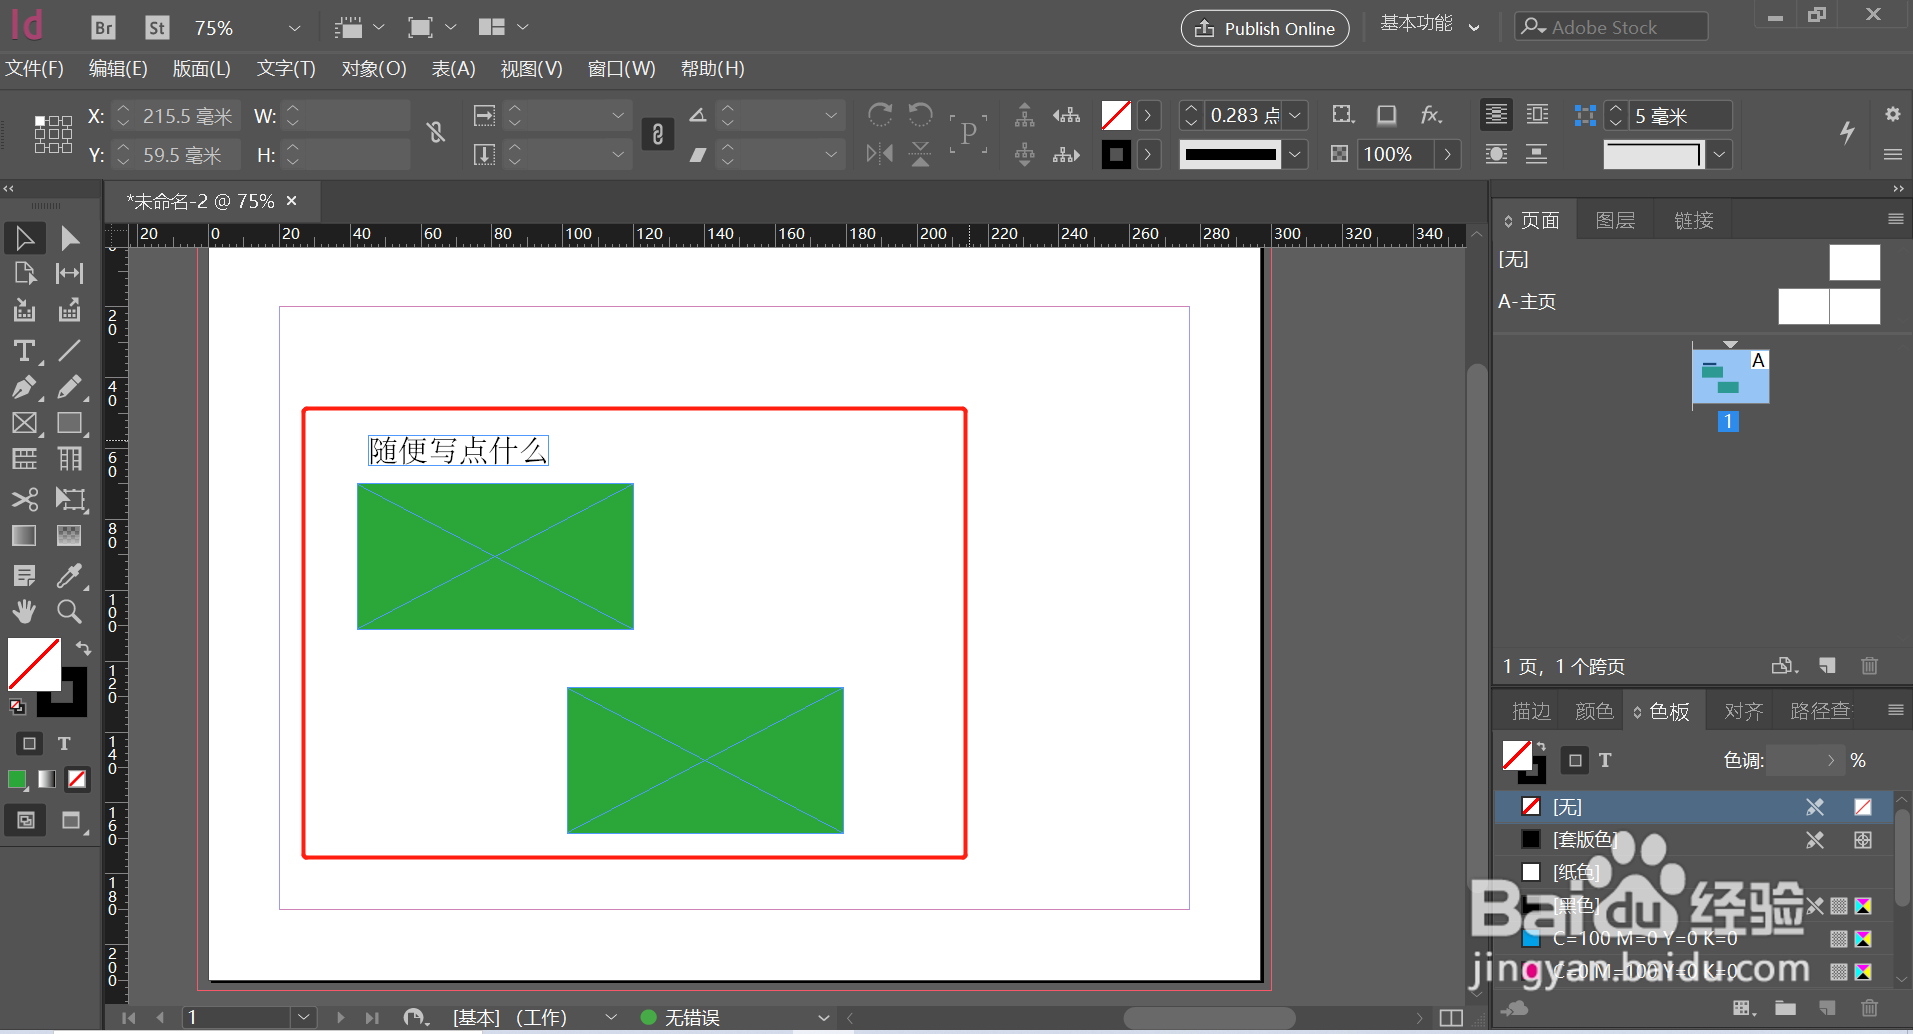1913x1034 pixels.
Task: Toggle the Normal view mode button
Action: pyautogui.click(x=26, y=821)
